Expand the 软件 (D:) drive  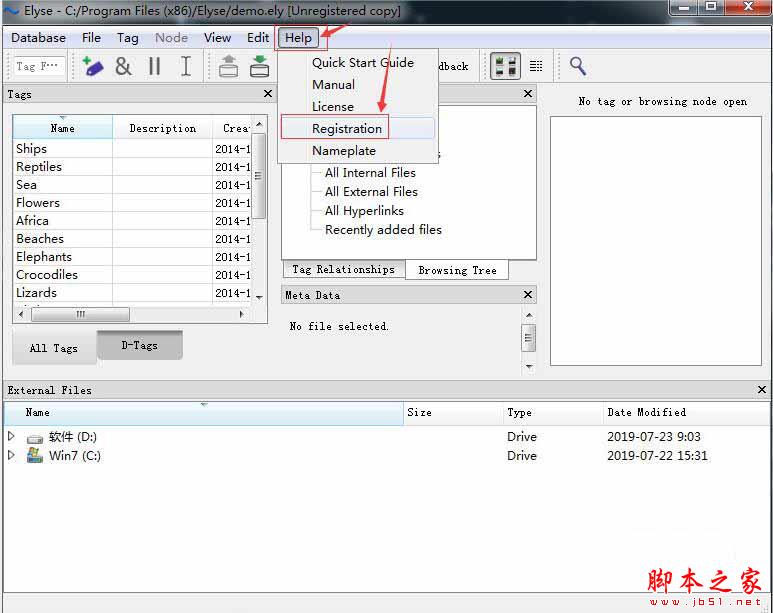tap(12, 437)
